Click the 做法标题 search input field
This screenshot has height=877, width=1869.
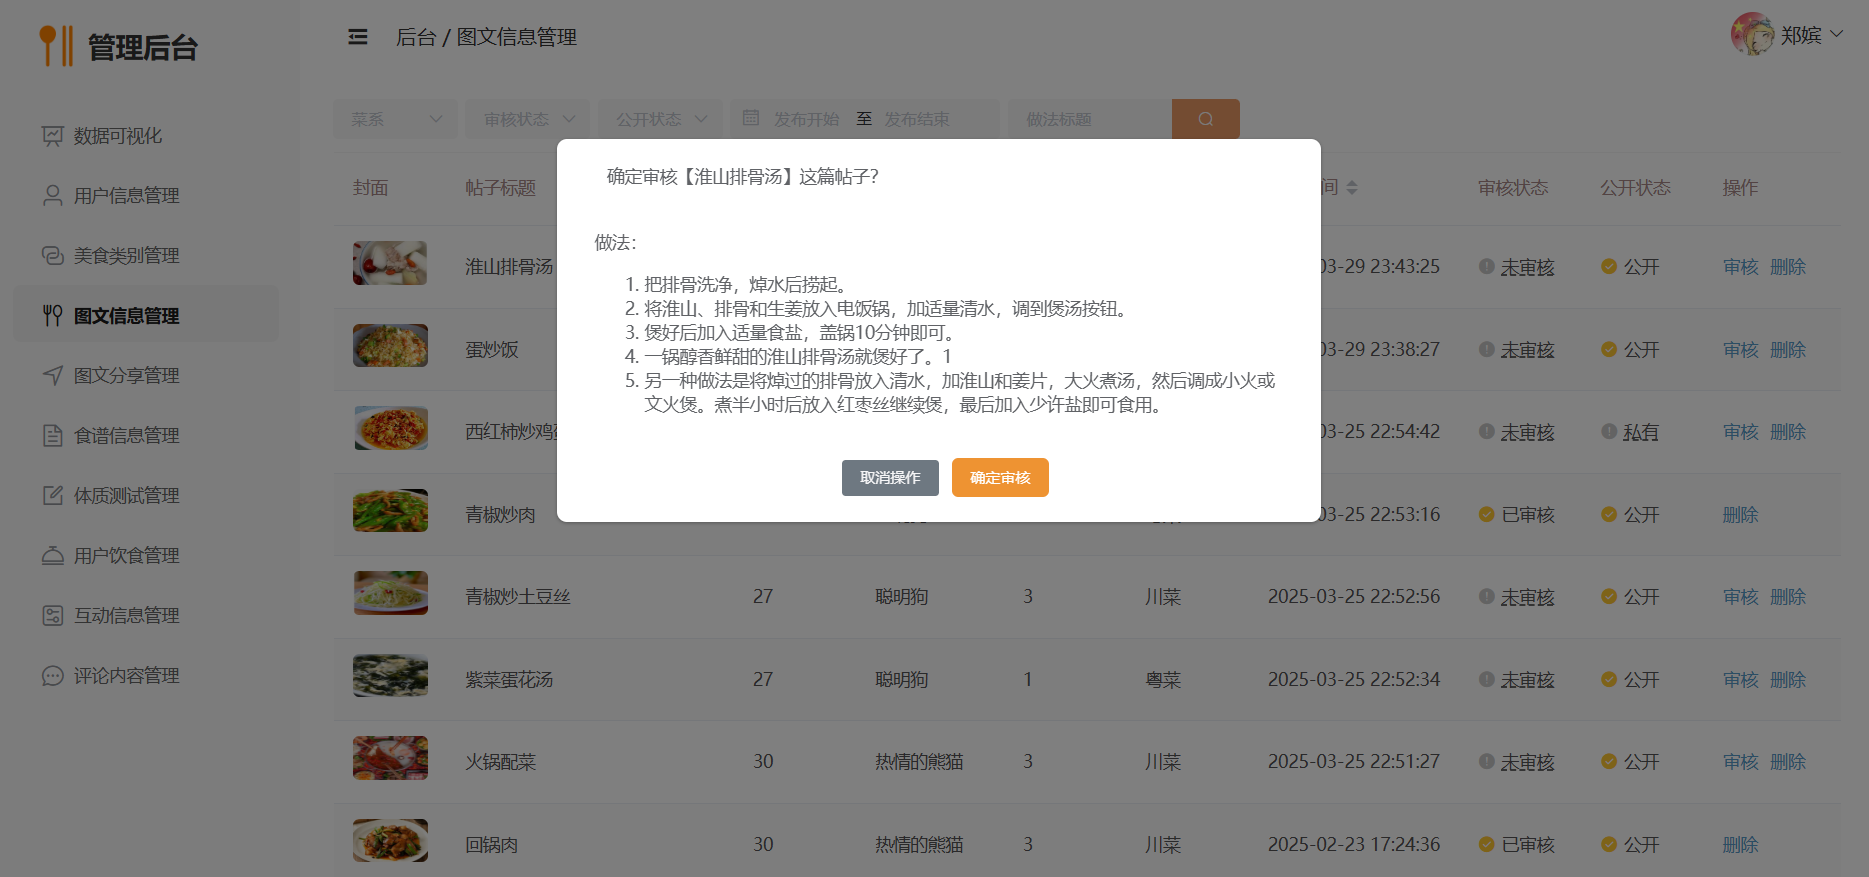[x=1090, y=119]
